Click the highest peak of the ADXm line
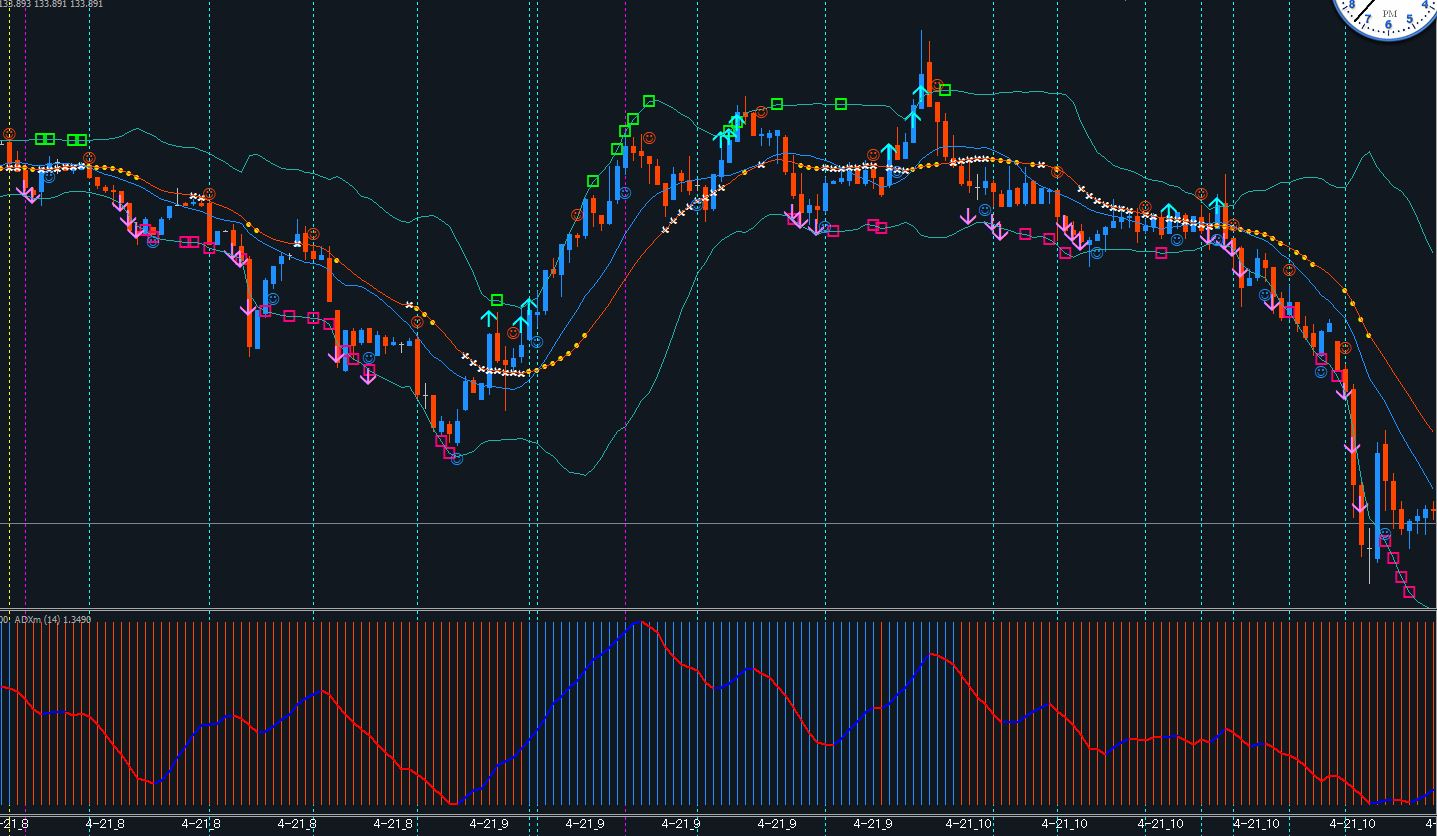This screenshot has height=836, width=1437. 640,623
